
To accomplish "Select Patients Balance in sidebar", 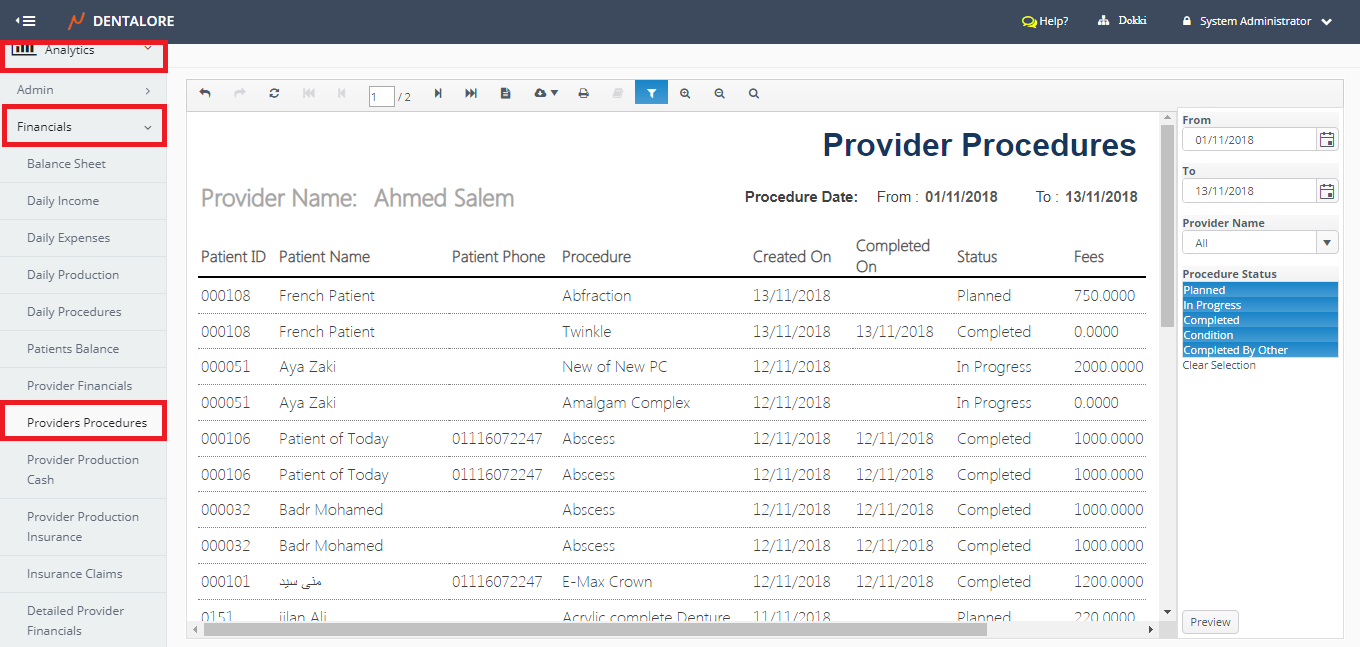I will click(73, 349).
